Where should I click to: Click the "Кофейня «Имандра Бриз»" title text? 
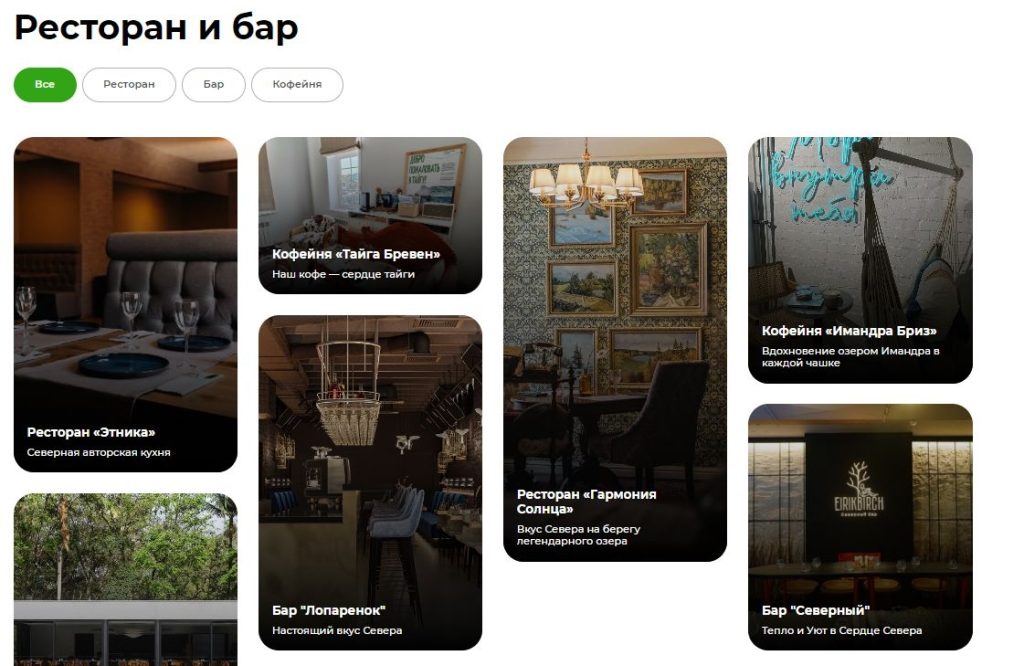coord(849,331)
